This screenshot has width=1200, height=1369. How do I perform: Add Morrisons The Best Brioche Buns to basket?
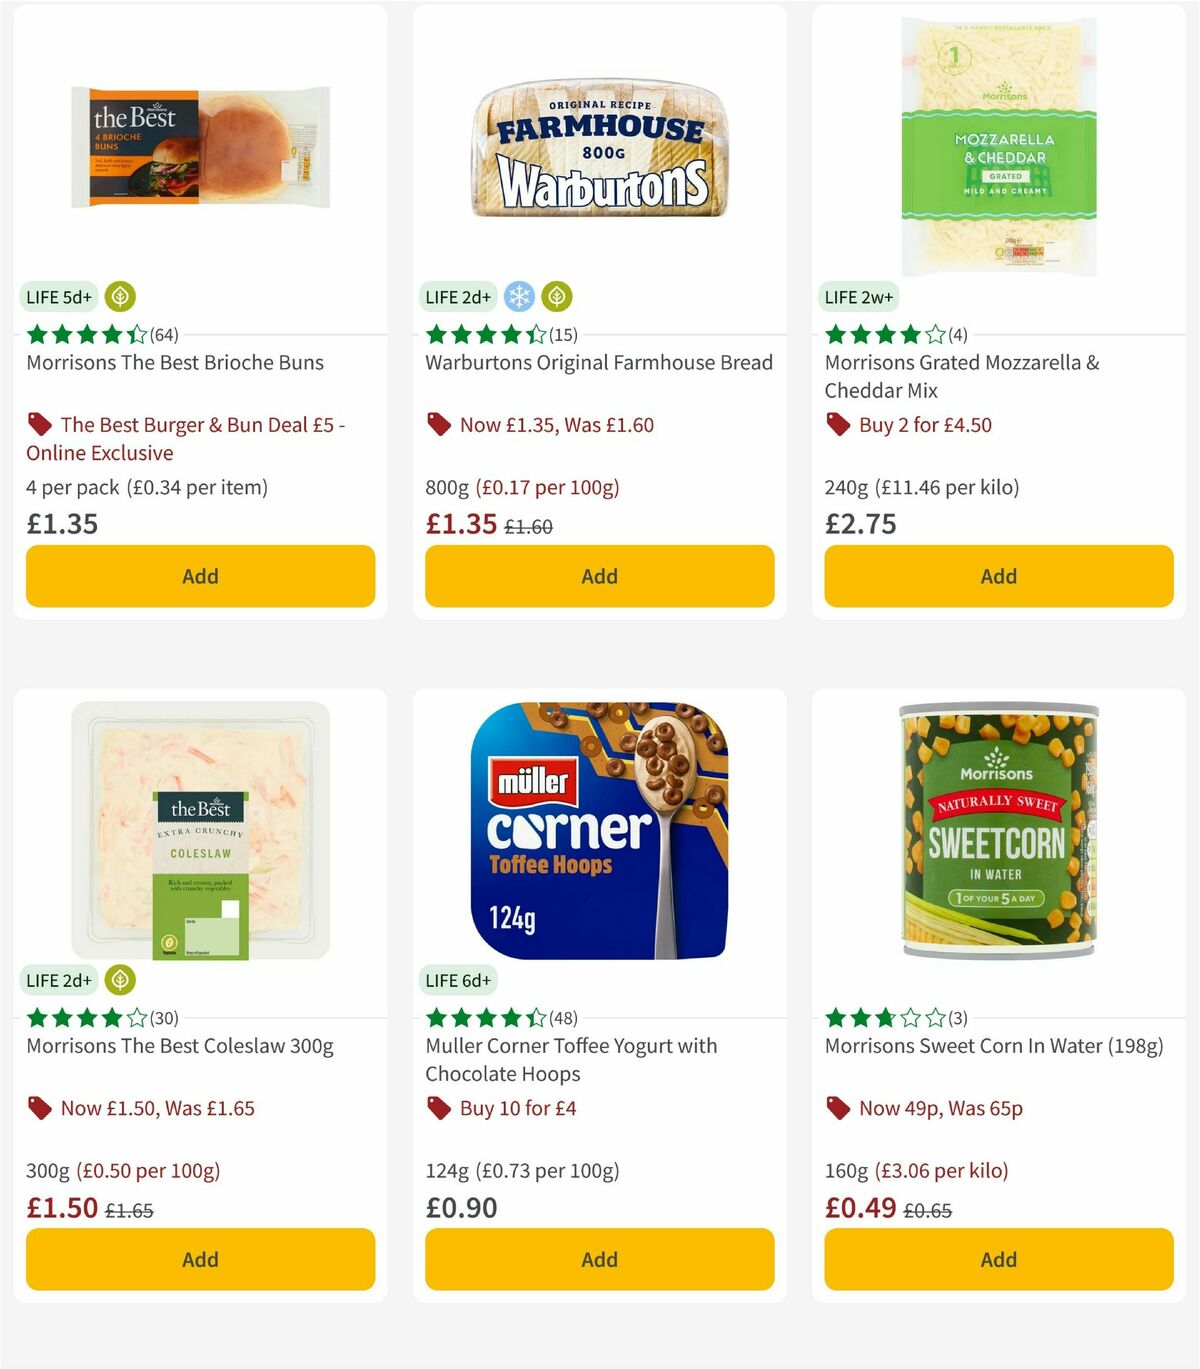pyautogui.click(x=200, y=576)
